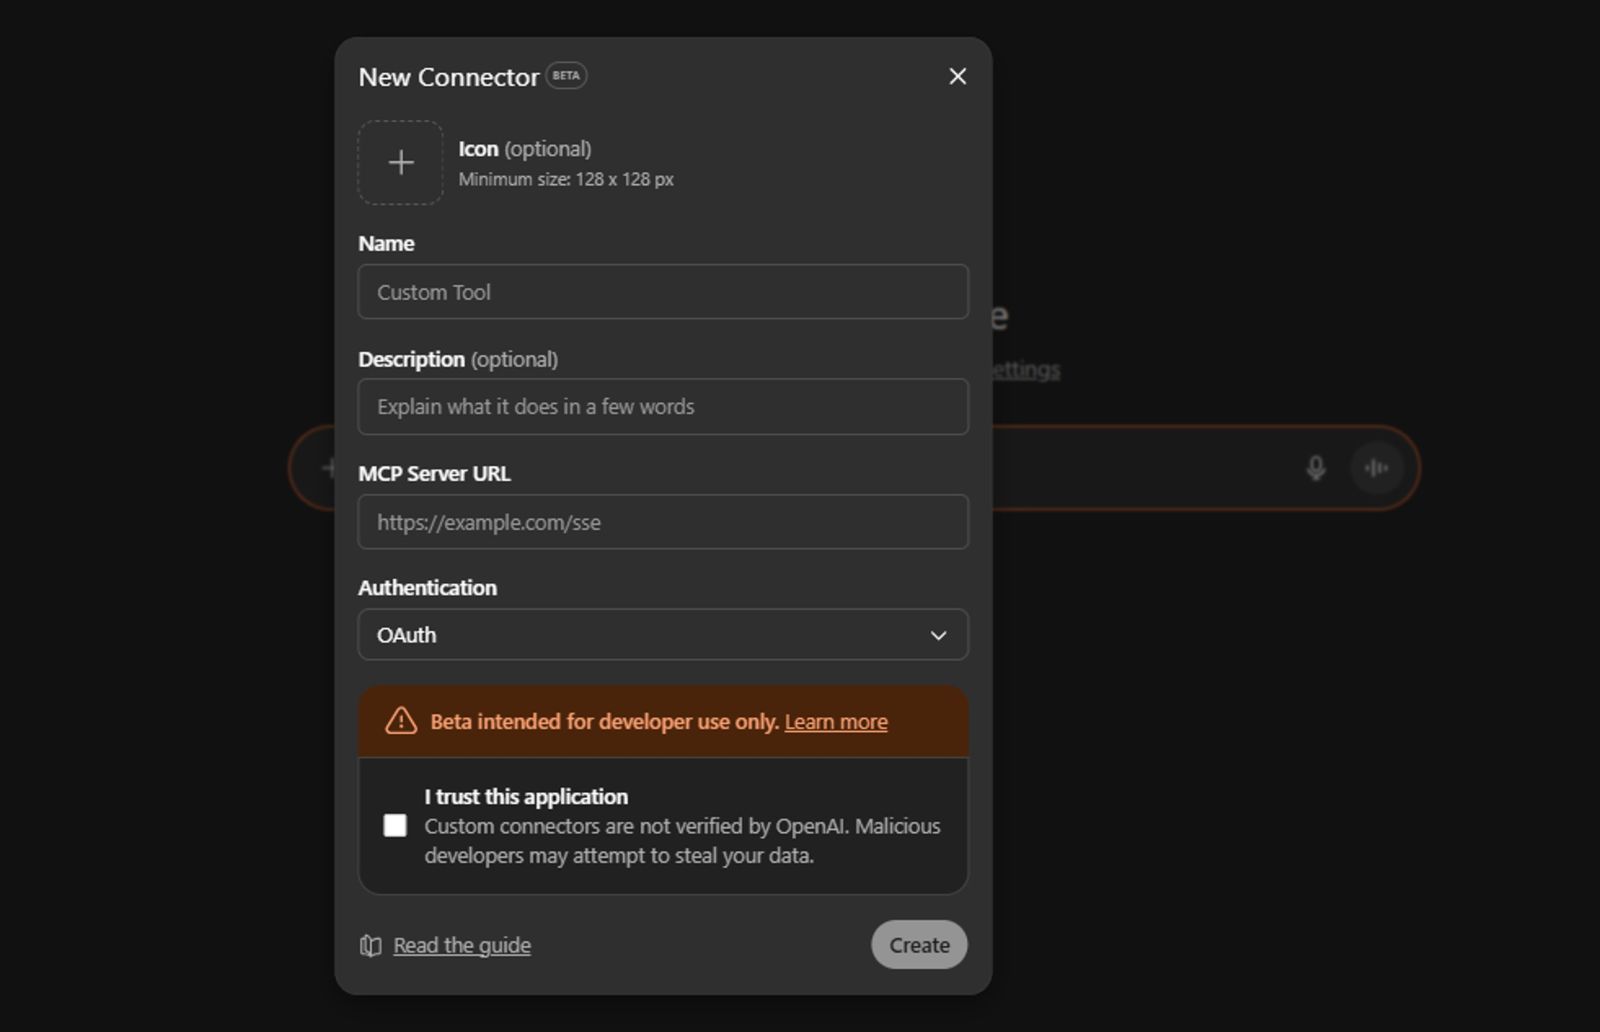Open the Read the guide link
This screenshot has width=1600, height=1032.
(x=461, y=946)
